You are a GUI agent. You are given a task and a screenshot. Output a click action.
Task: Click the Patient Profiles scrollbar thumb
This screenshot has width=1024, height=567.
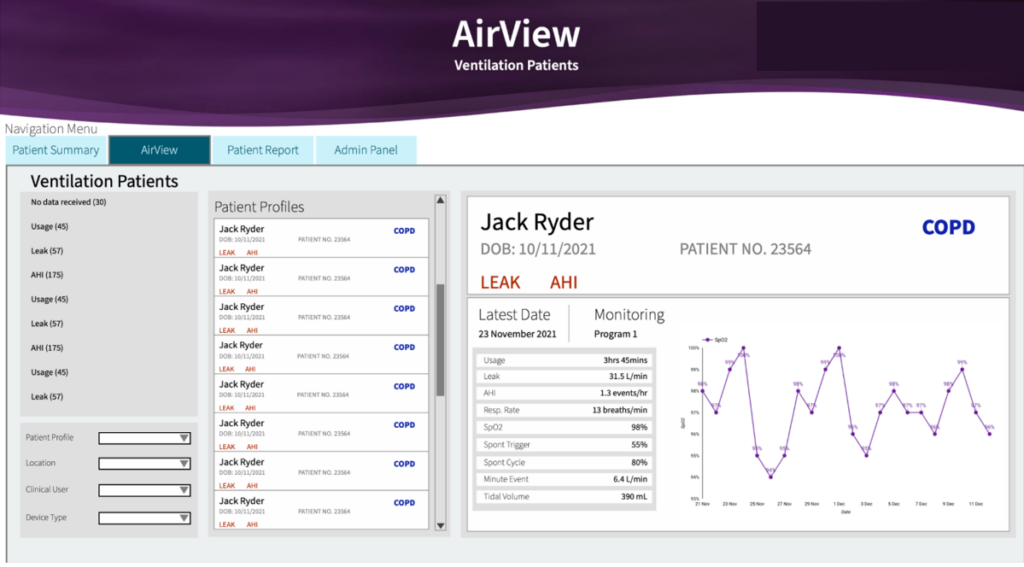click(440, 340)
